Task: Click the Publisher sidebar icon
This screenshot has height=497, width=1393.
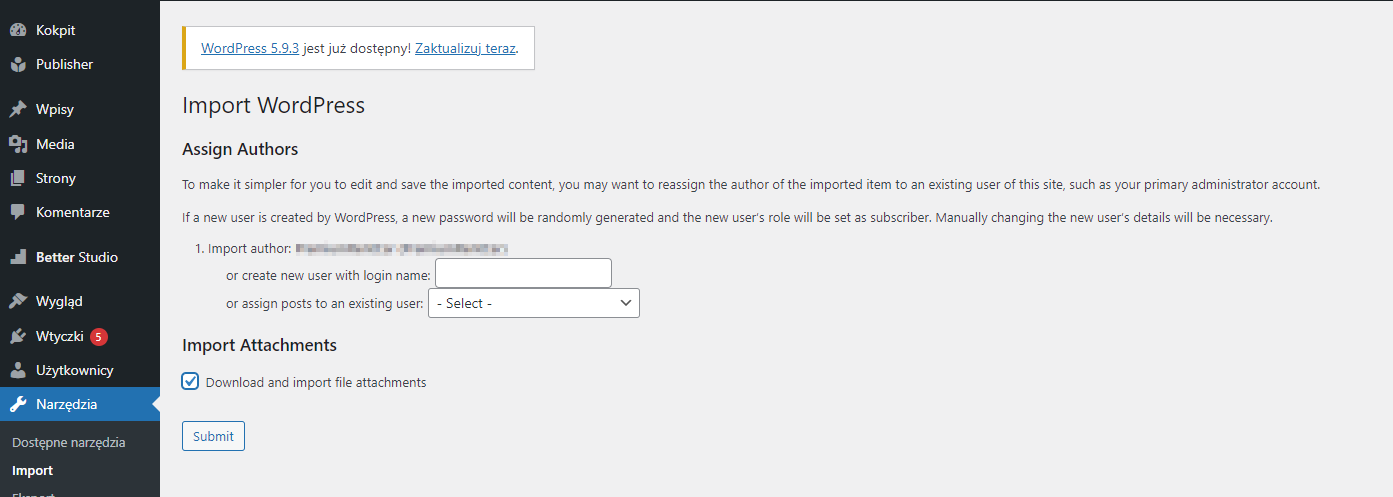Action: [18, 65]
